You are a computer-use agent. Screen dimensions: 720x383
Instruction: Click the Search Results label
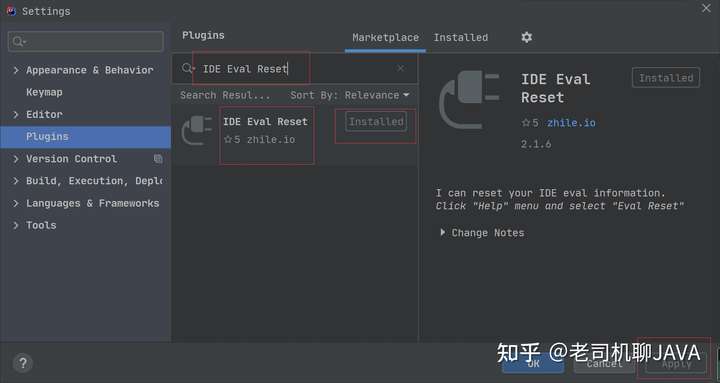pyautogui.click(x=225, y=95)
